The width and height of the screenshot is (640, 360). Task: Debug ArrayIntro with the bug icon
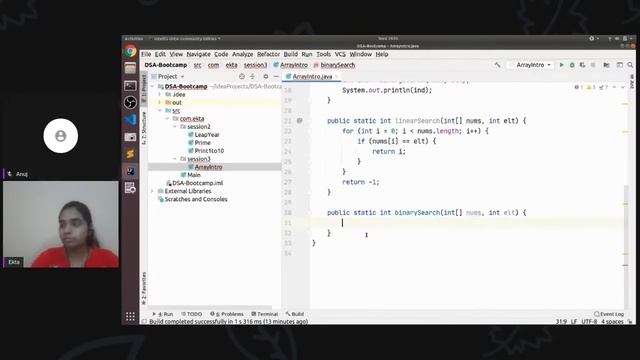click(572, 65)
